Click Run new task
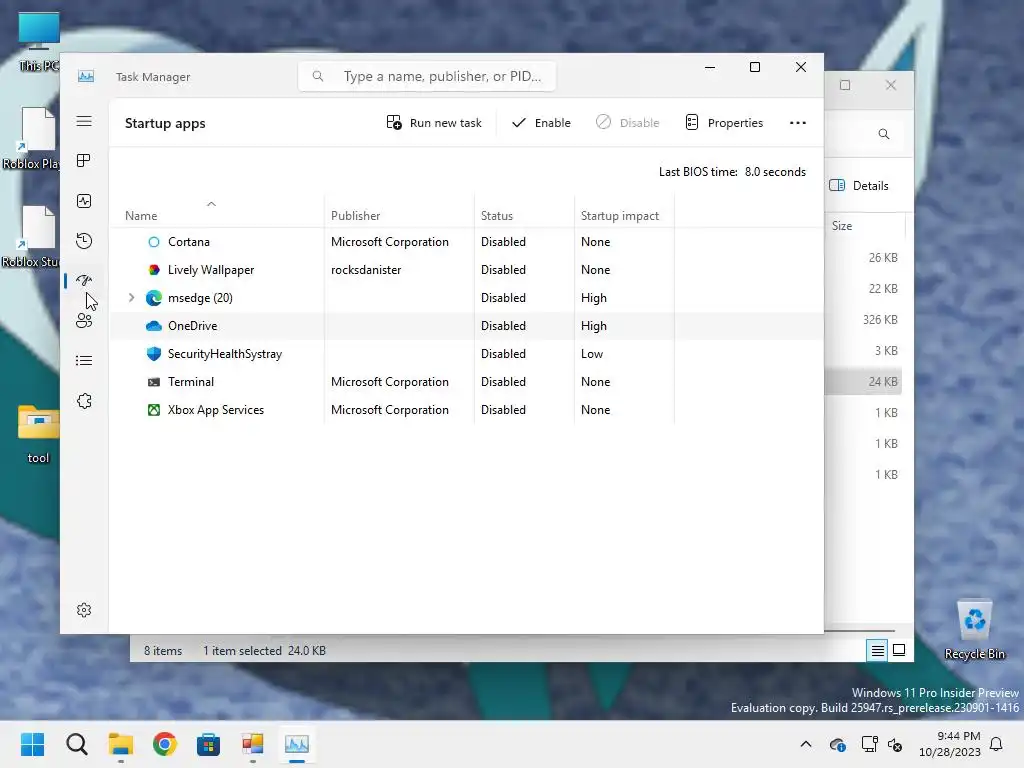 (x=434, y=123)
